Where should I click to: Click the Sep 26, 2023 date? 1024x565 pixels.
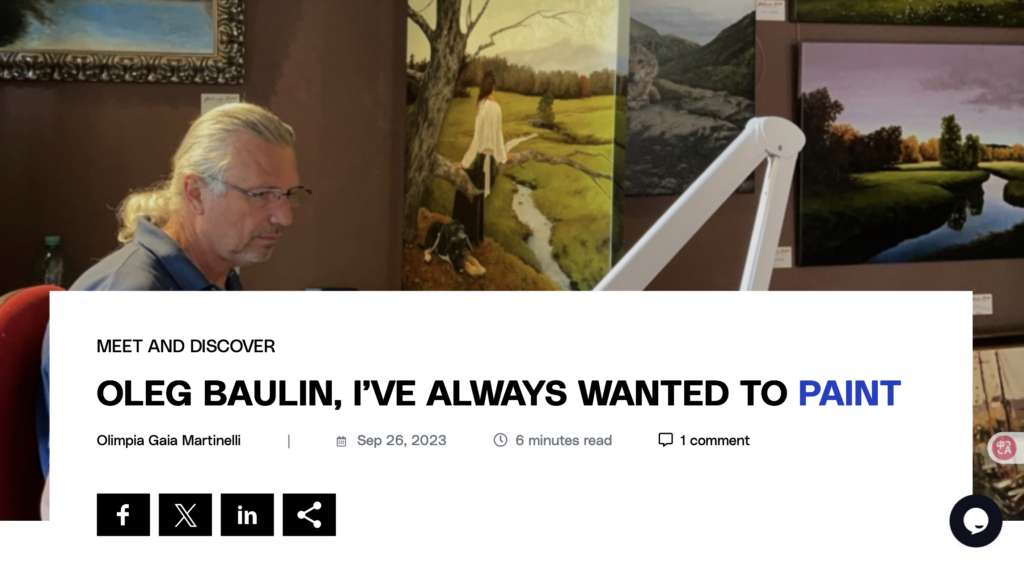coord(402,440)
